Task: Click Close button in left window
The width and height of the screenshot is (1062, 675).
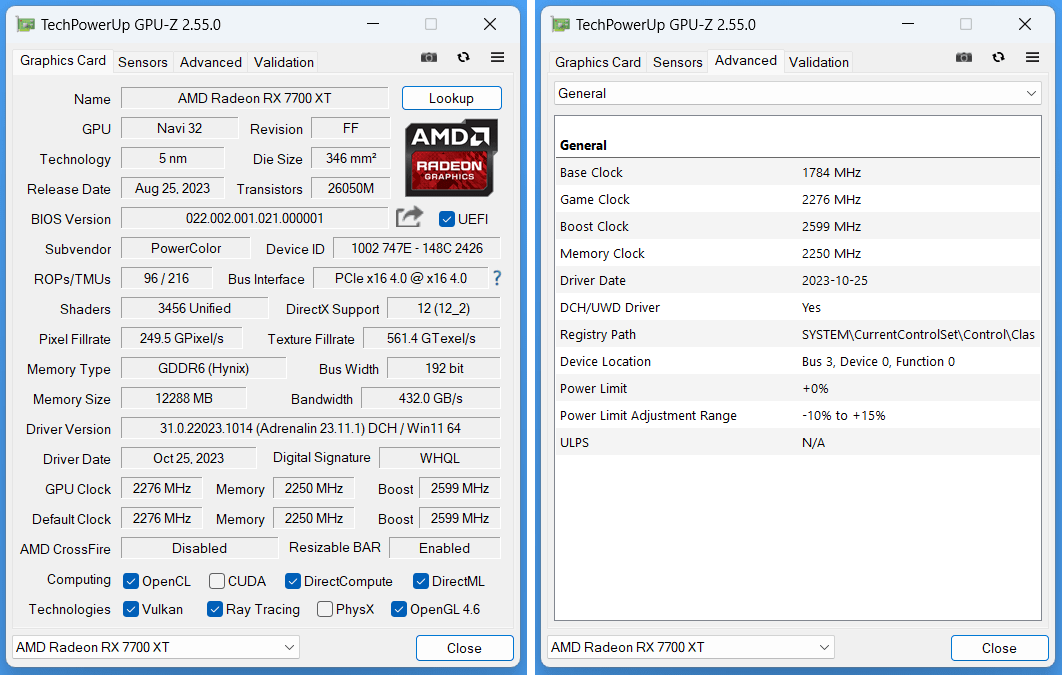Action: [x=464, y=648]
